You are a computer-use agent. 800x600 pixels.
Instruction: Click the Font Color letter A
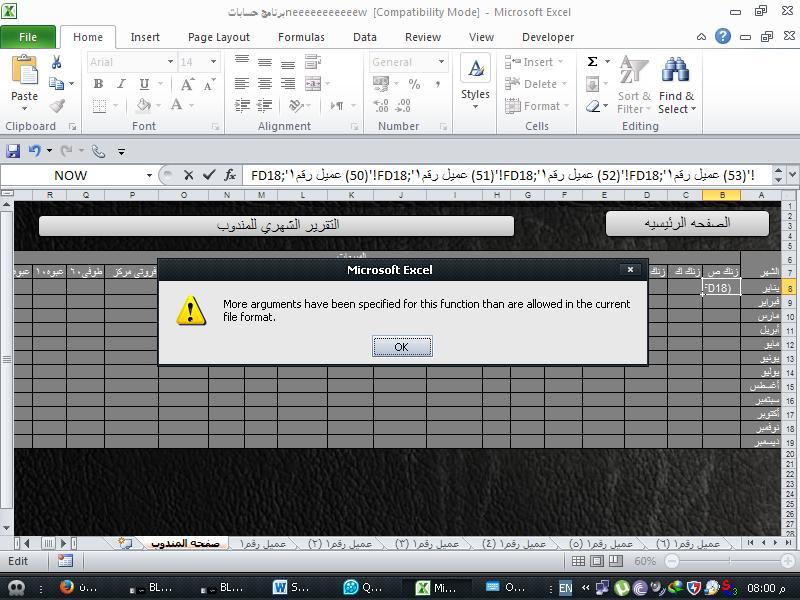coord(177,105)
